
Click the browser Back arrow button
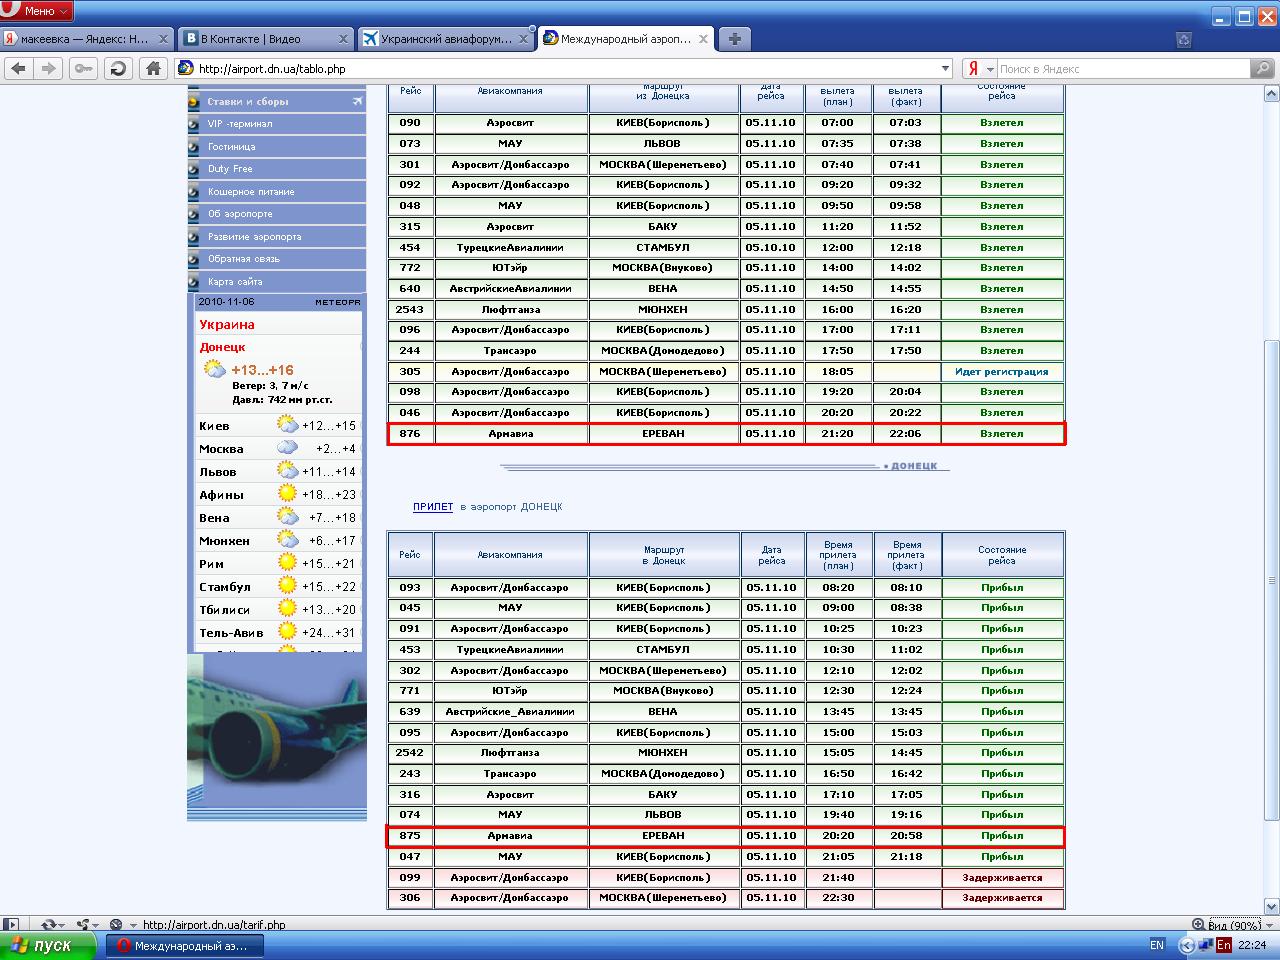[18, 69]
